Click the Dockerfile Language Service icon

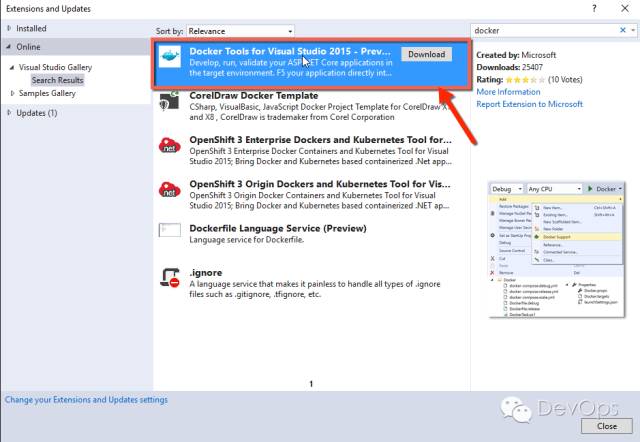tap(169, 230)
